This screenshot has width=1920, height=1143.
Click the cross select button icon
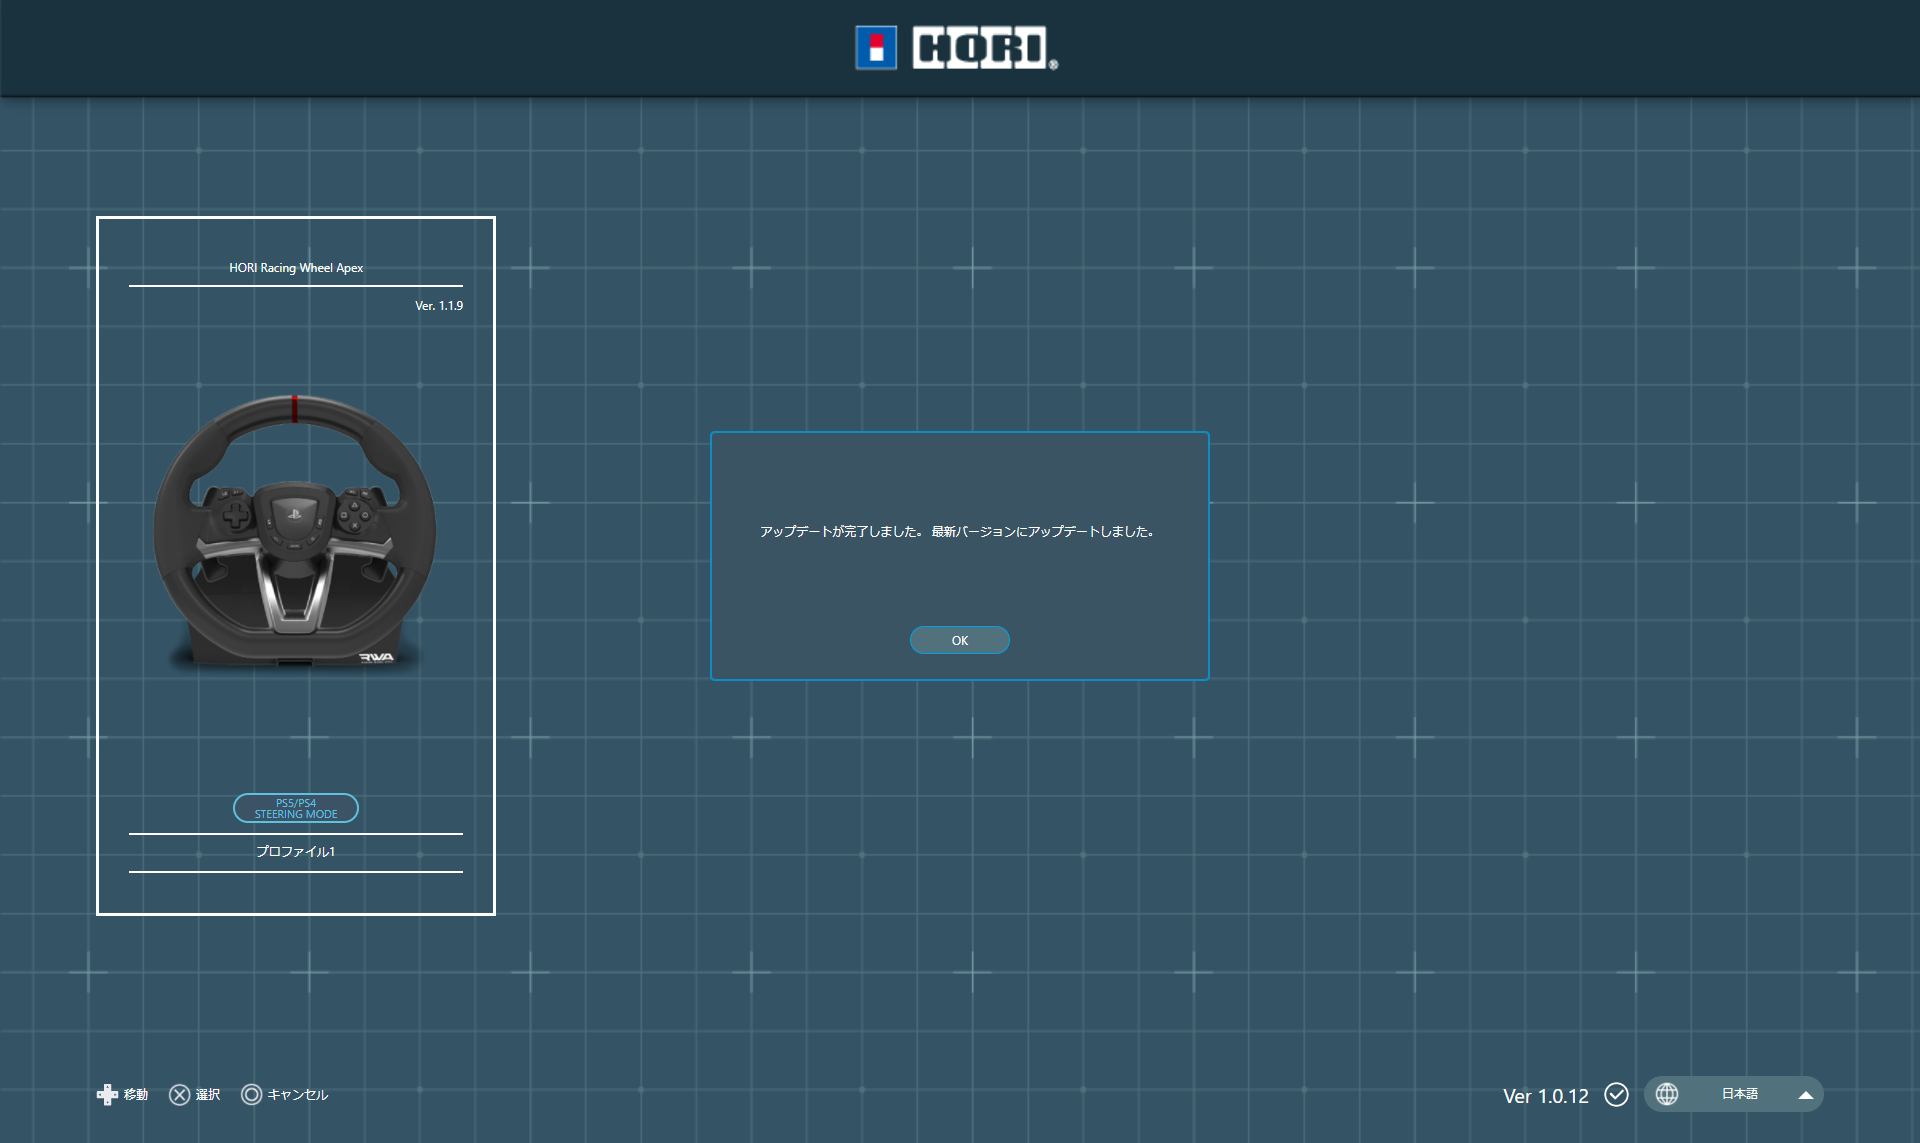180,1094
